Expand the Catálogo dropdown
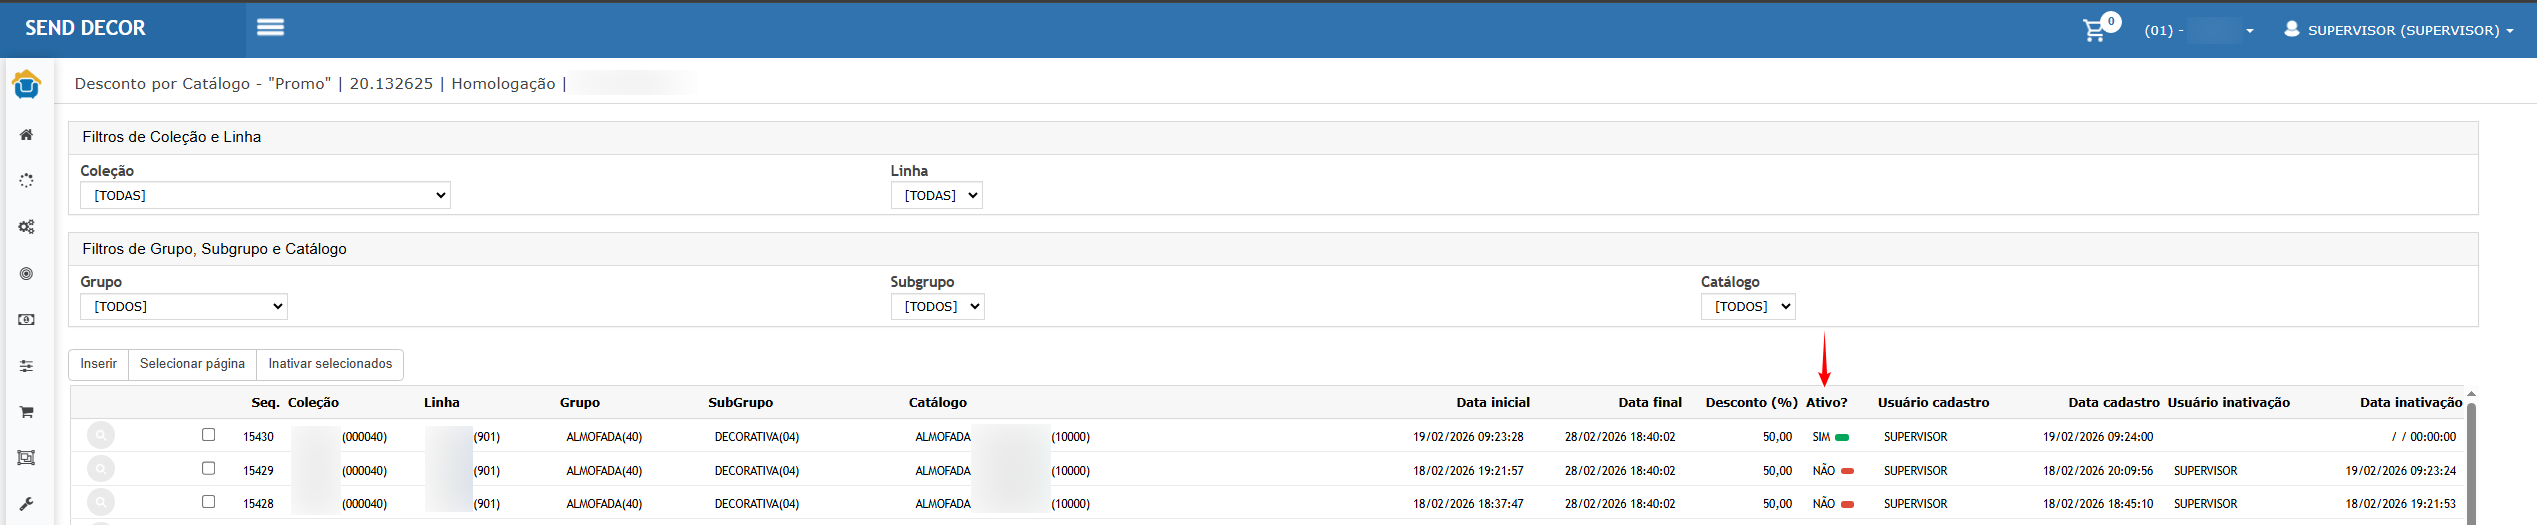Viewport: 2537px width, 525px height. (x=1747, y=306)
